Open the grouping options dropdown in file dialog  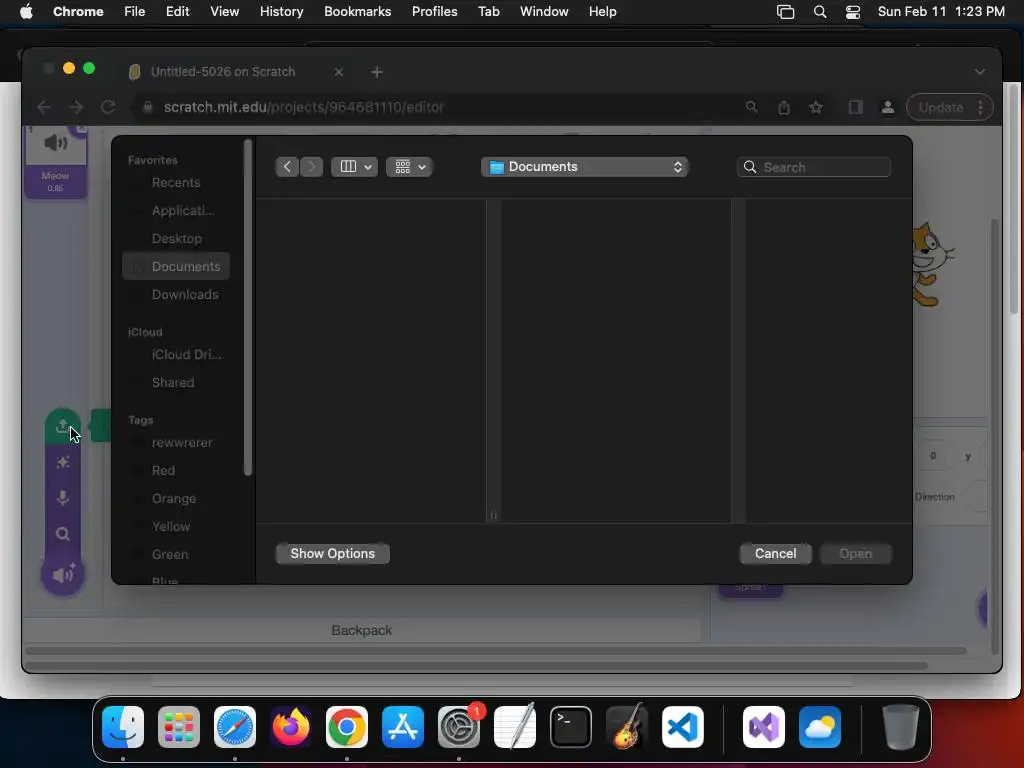[409, 167]
